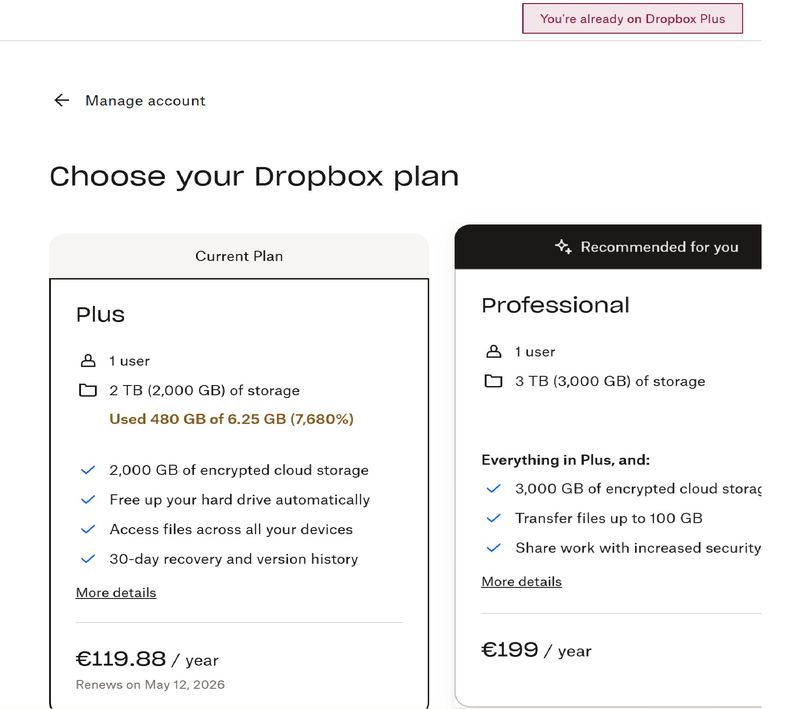Click the folder icon in Professional plan
This screenshot has height=709, width=800.
[493, 381]
